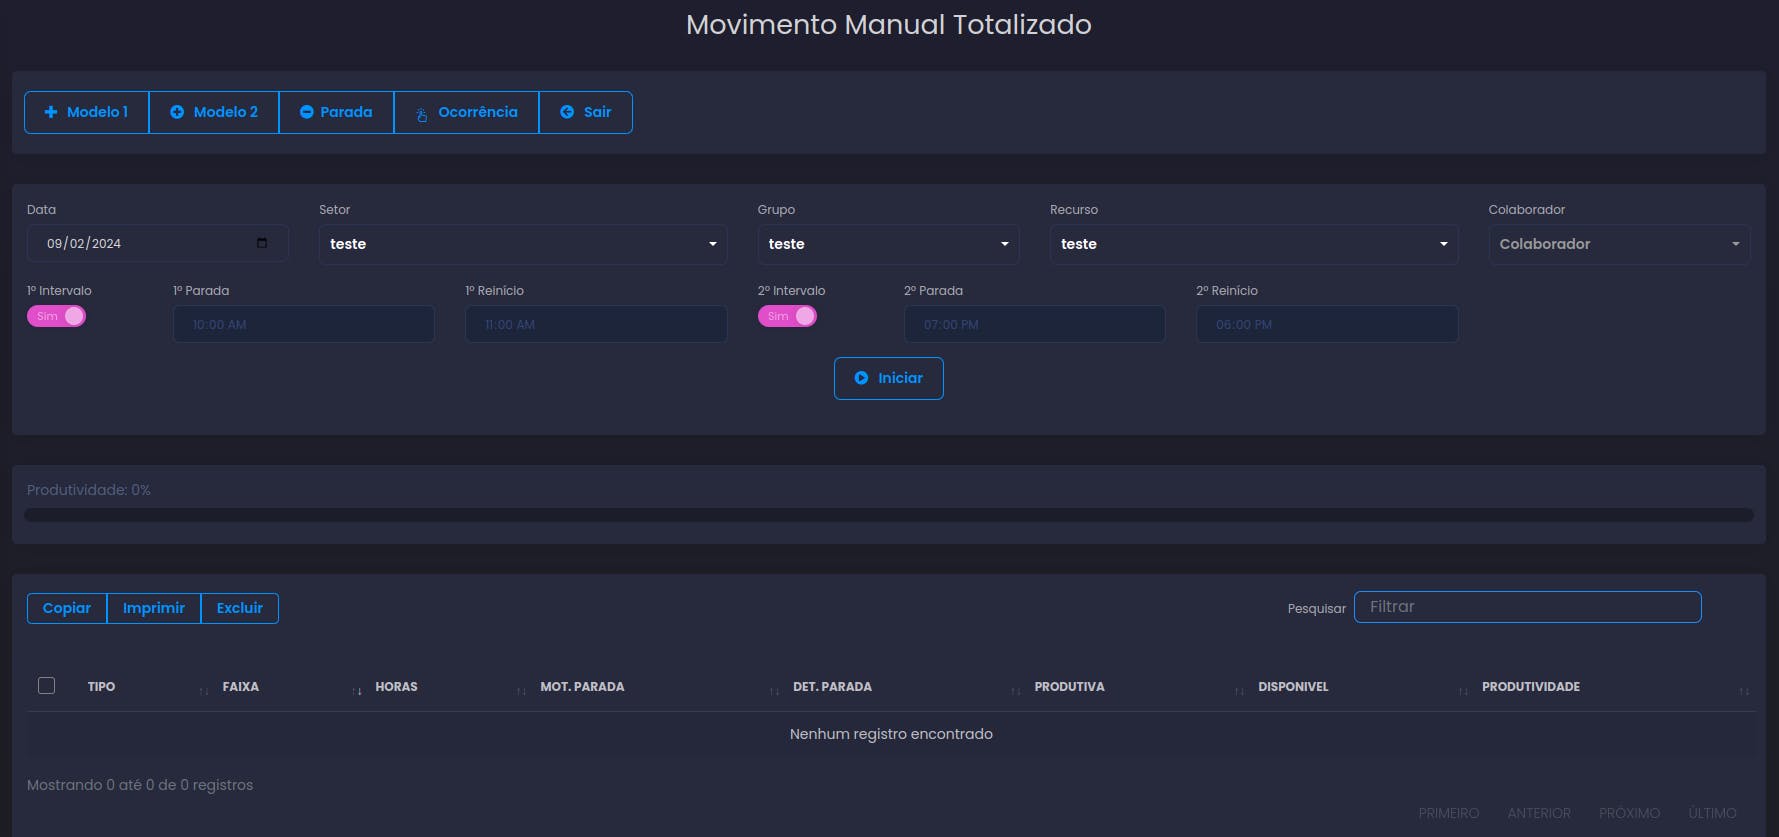Sort table by DISPONIVEL column arrows
Image resolution: width=1779 pixels, height=837 pixels.
(x=1463, y=691)
